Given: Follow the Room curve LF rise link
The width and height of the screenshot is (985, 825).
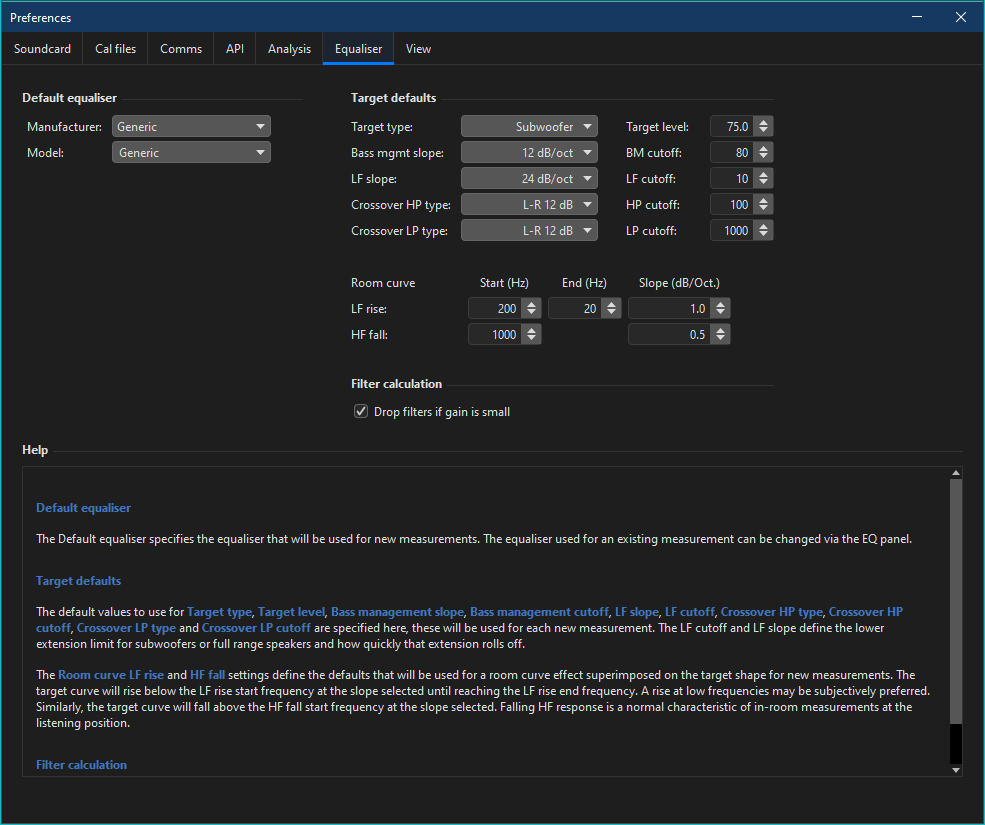Looking at the screenshot, I should [110, 675].
